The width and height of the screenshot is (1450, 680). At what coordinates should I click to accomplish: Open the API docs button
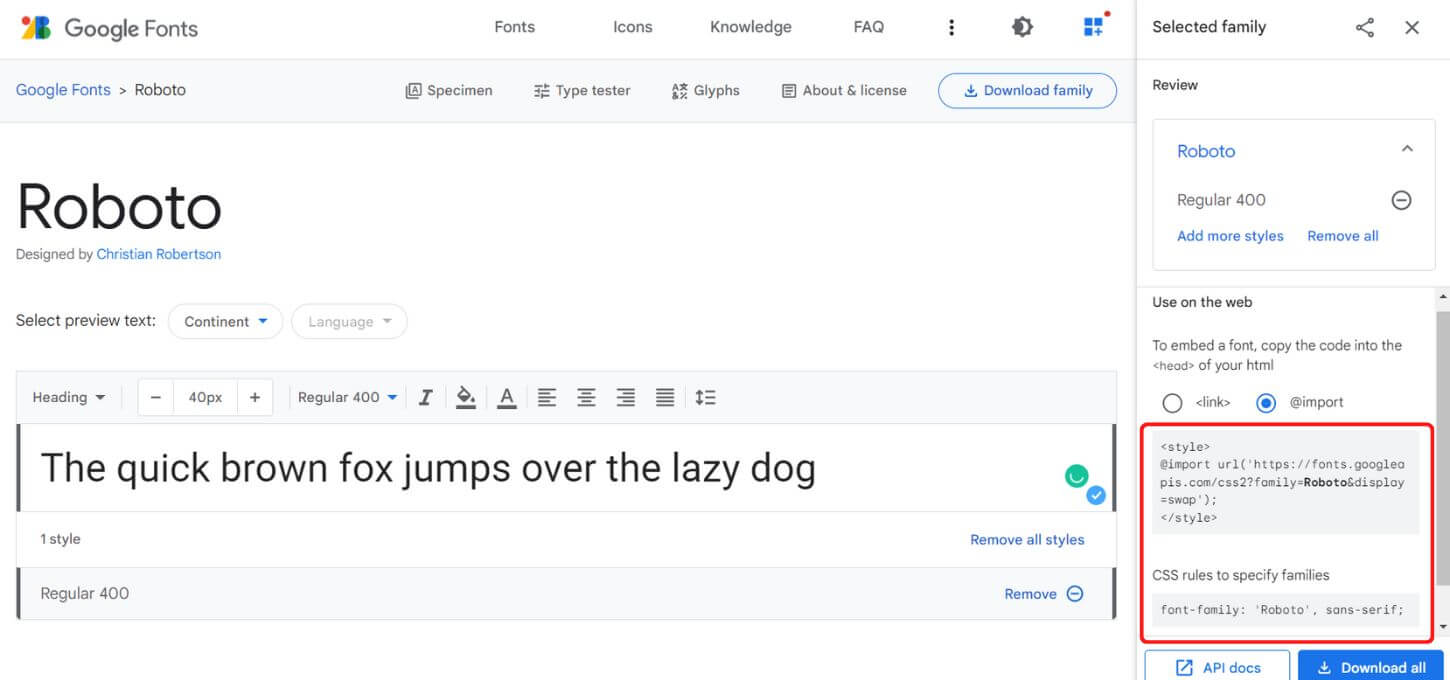click(x=1217, y=667)
